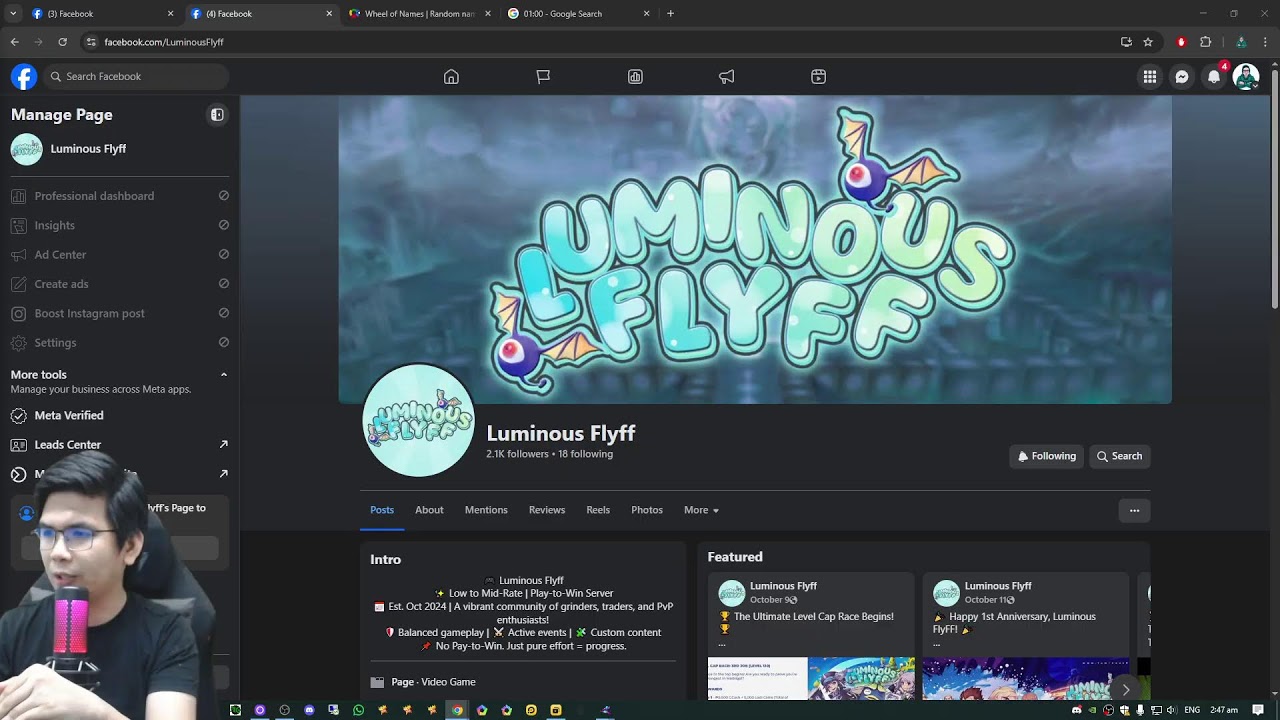
Task: Open The Ultimate Level Cap Race featured post
Action: 811,636
